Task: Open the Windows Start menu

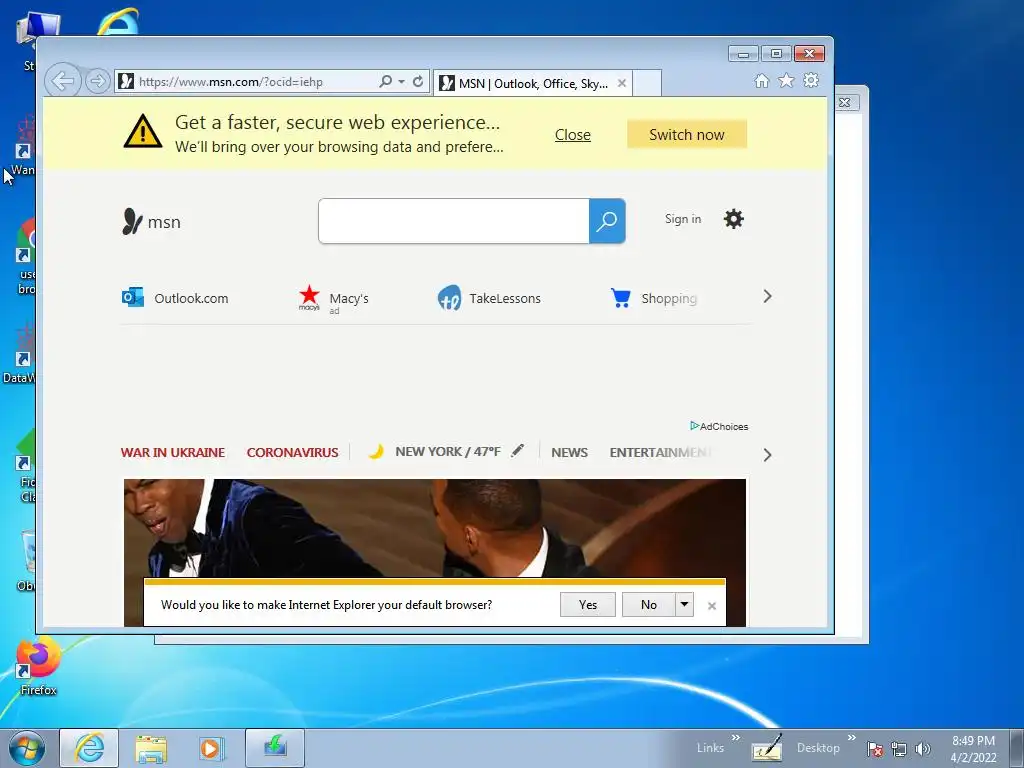Action: point(26,748)
